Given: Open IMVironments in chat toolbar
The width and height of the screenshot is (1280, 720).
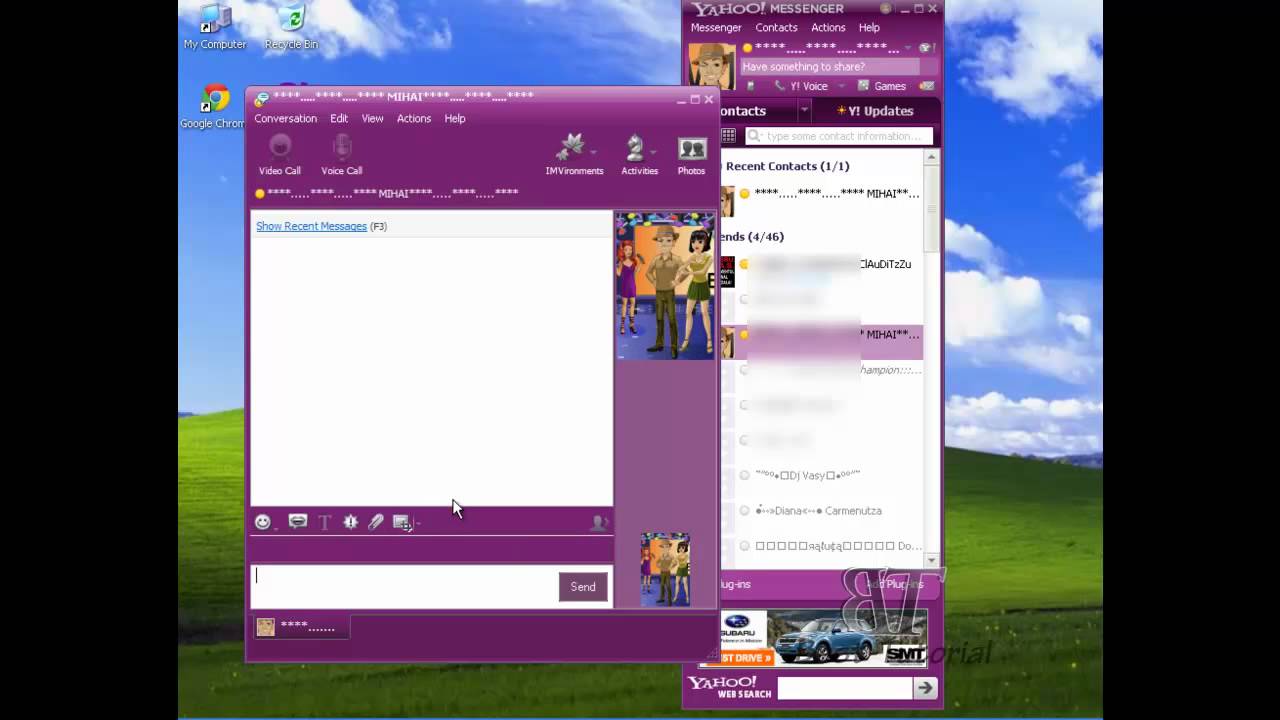Looking at the screenshot, I should tap(572, 155).
